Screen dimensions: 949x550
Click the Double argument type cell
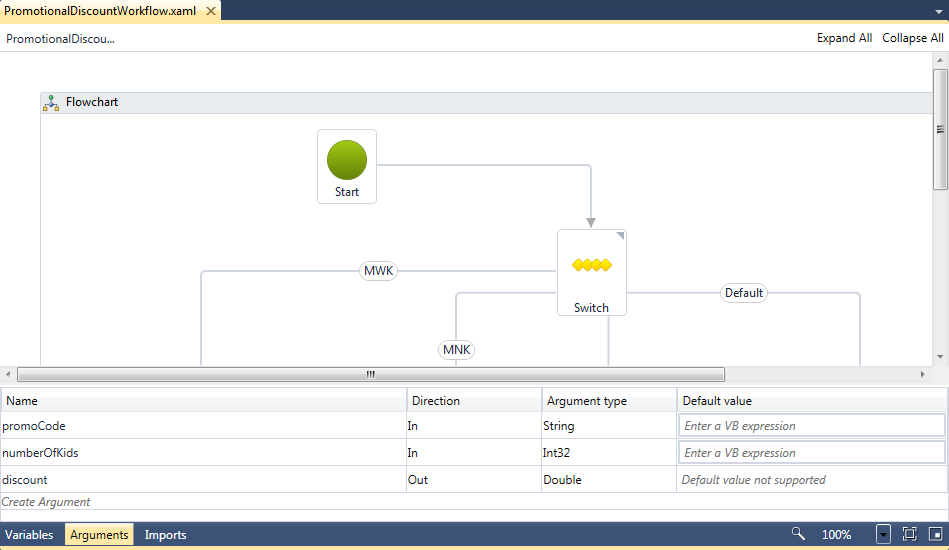[609, 480]
